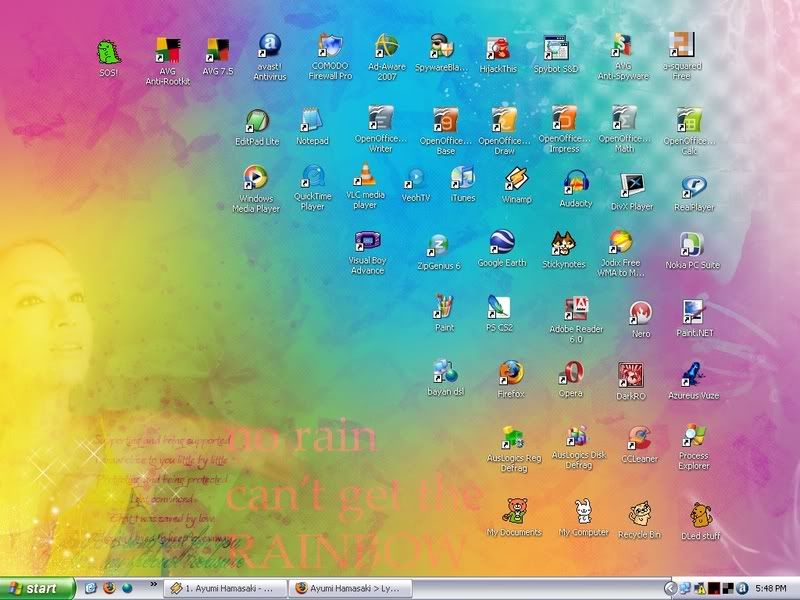Open My Computer desktop icon
Image resolution: width=800 pixels, height=600 pixels.
[x=583, y=513]
